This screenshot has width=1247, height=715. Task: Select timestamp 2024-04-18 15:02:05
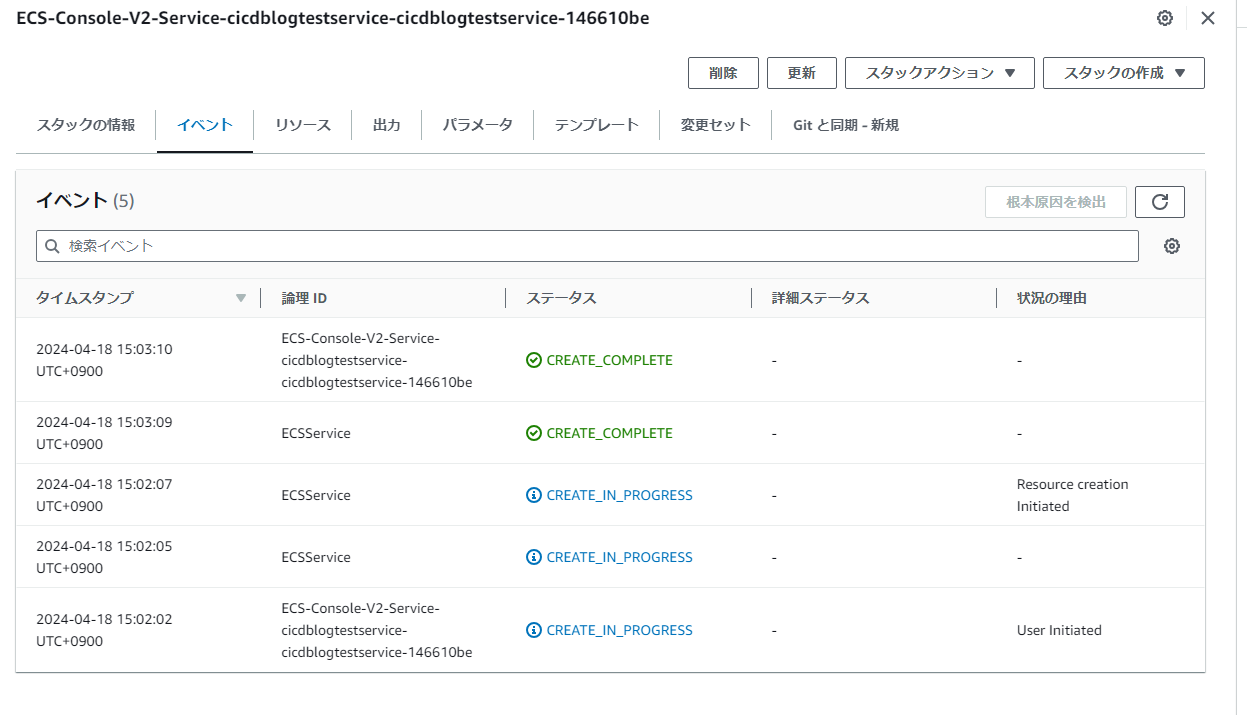click(x=104, y=557)
